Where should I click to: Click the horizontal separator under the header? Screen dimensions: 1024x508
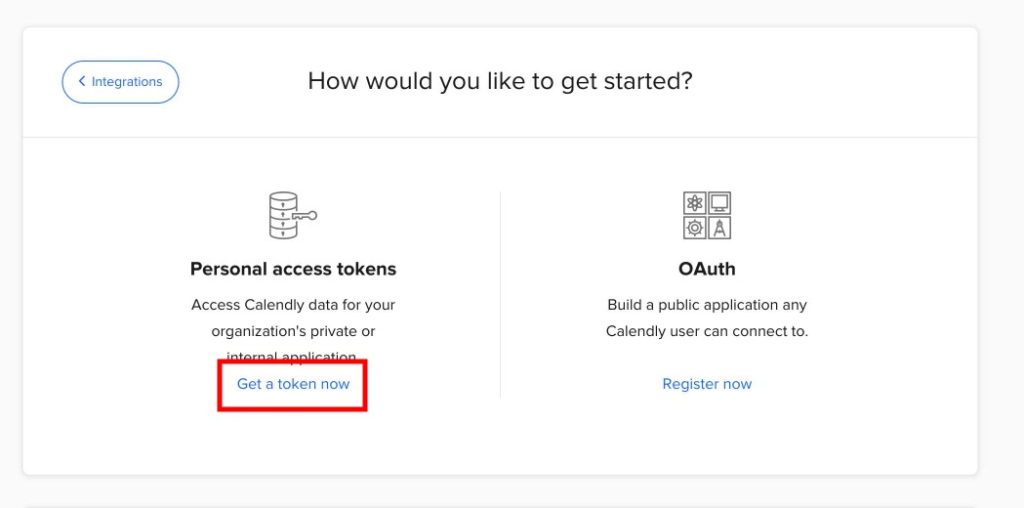pos(500,137)
